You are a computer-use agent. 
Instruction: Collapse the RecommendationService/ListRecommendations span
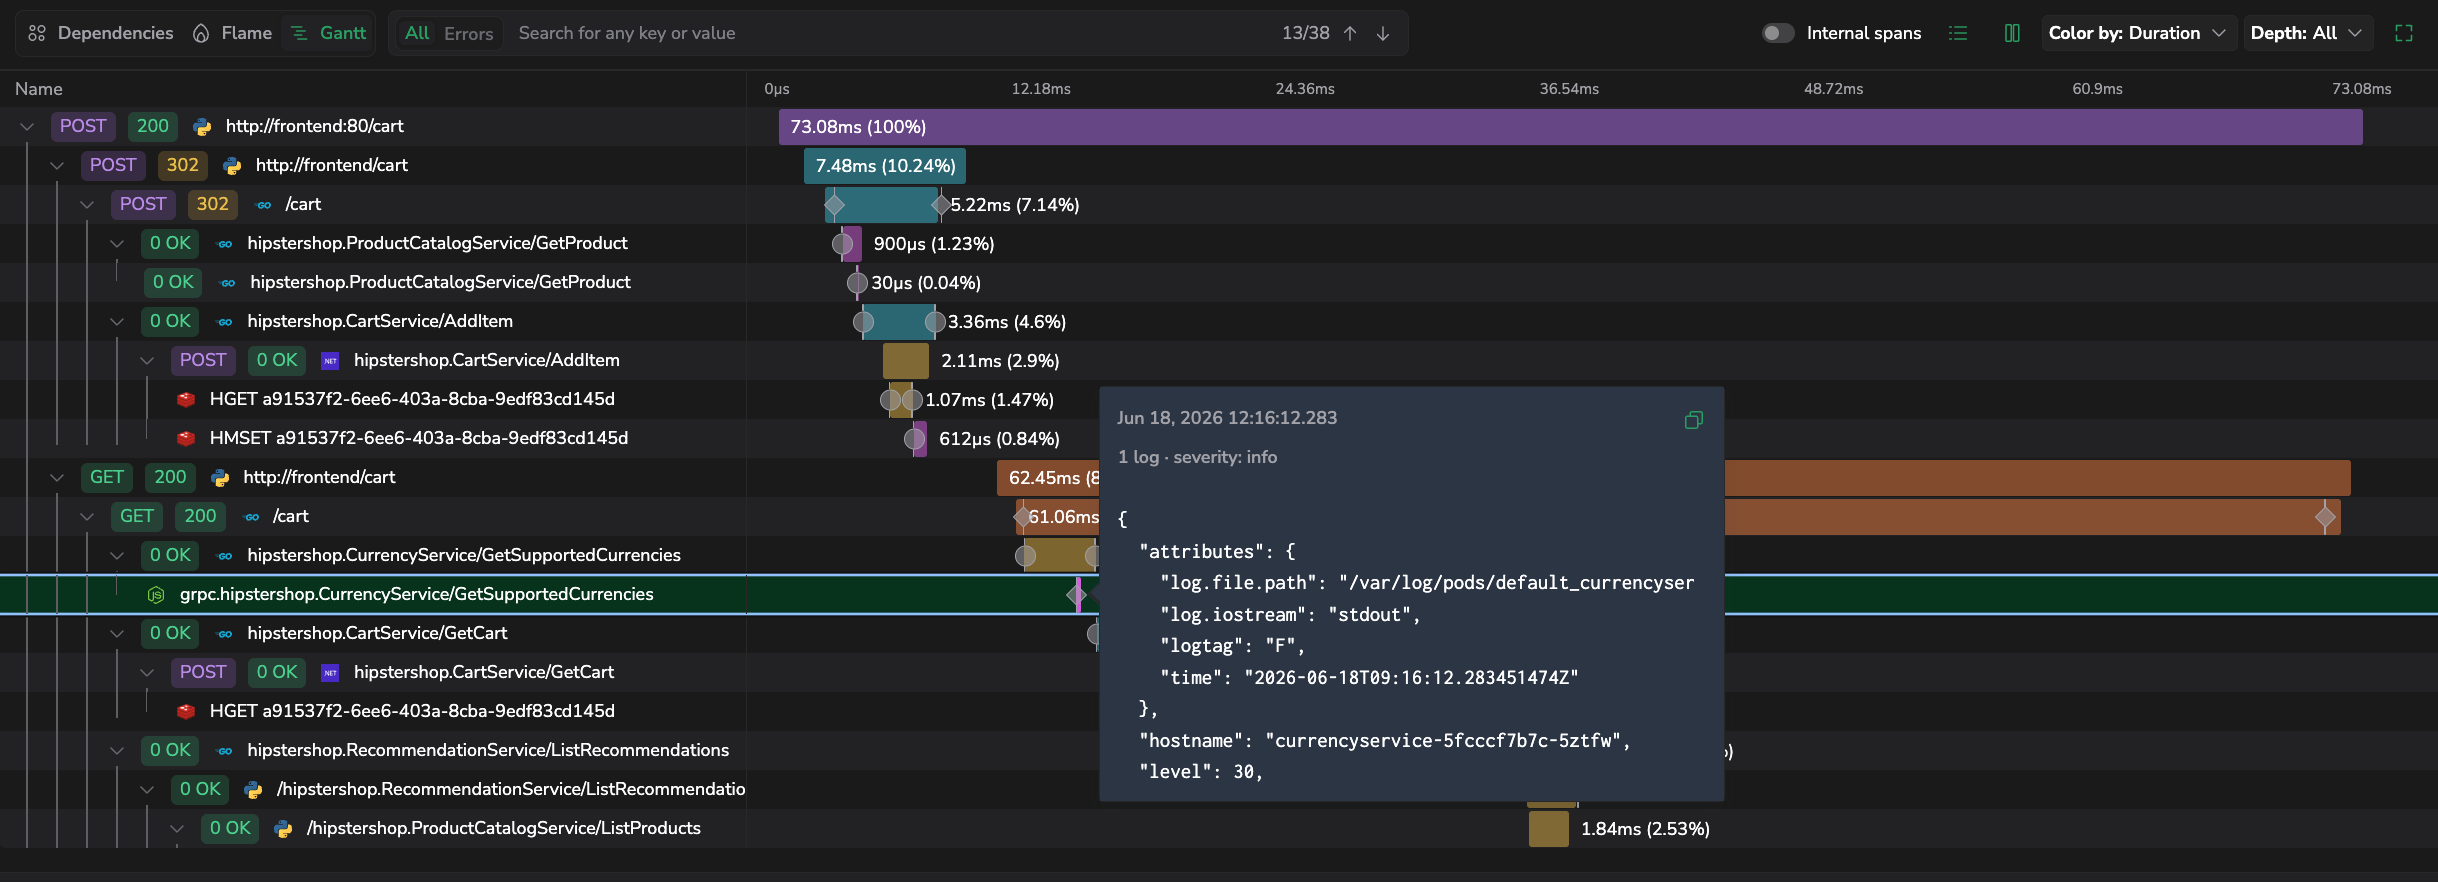(117, 751)
